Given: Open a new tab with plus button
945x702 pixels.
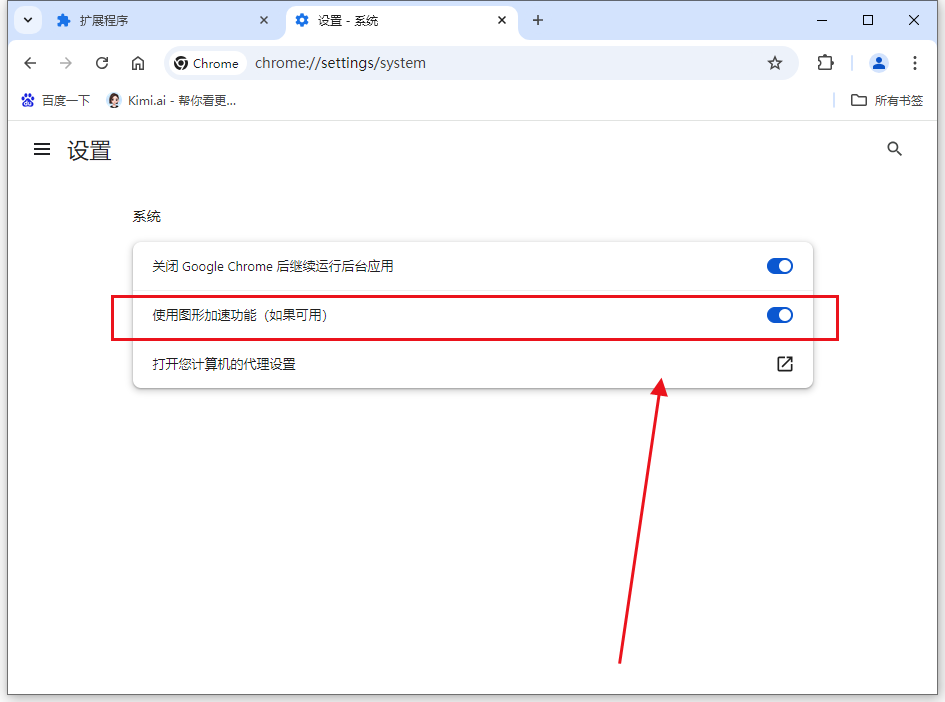Looking at the screenshot, I should point(538,20).
